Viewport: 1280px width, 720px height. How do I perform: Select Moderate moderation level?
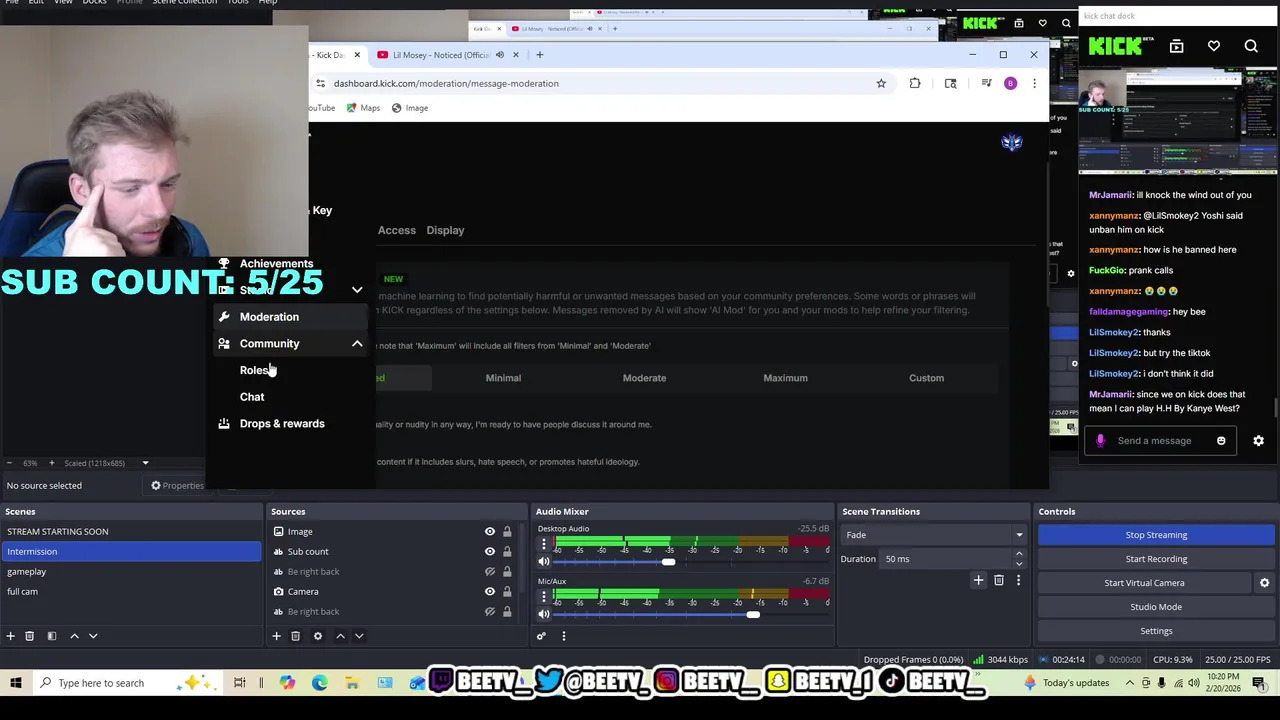(644, 378)
